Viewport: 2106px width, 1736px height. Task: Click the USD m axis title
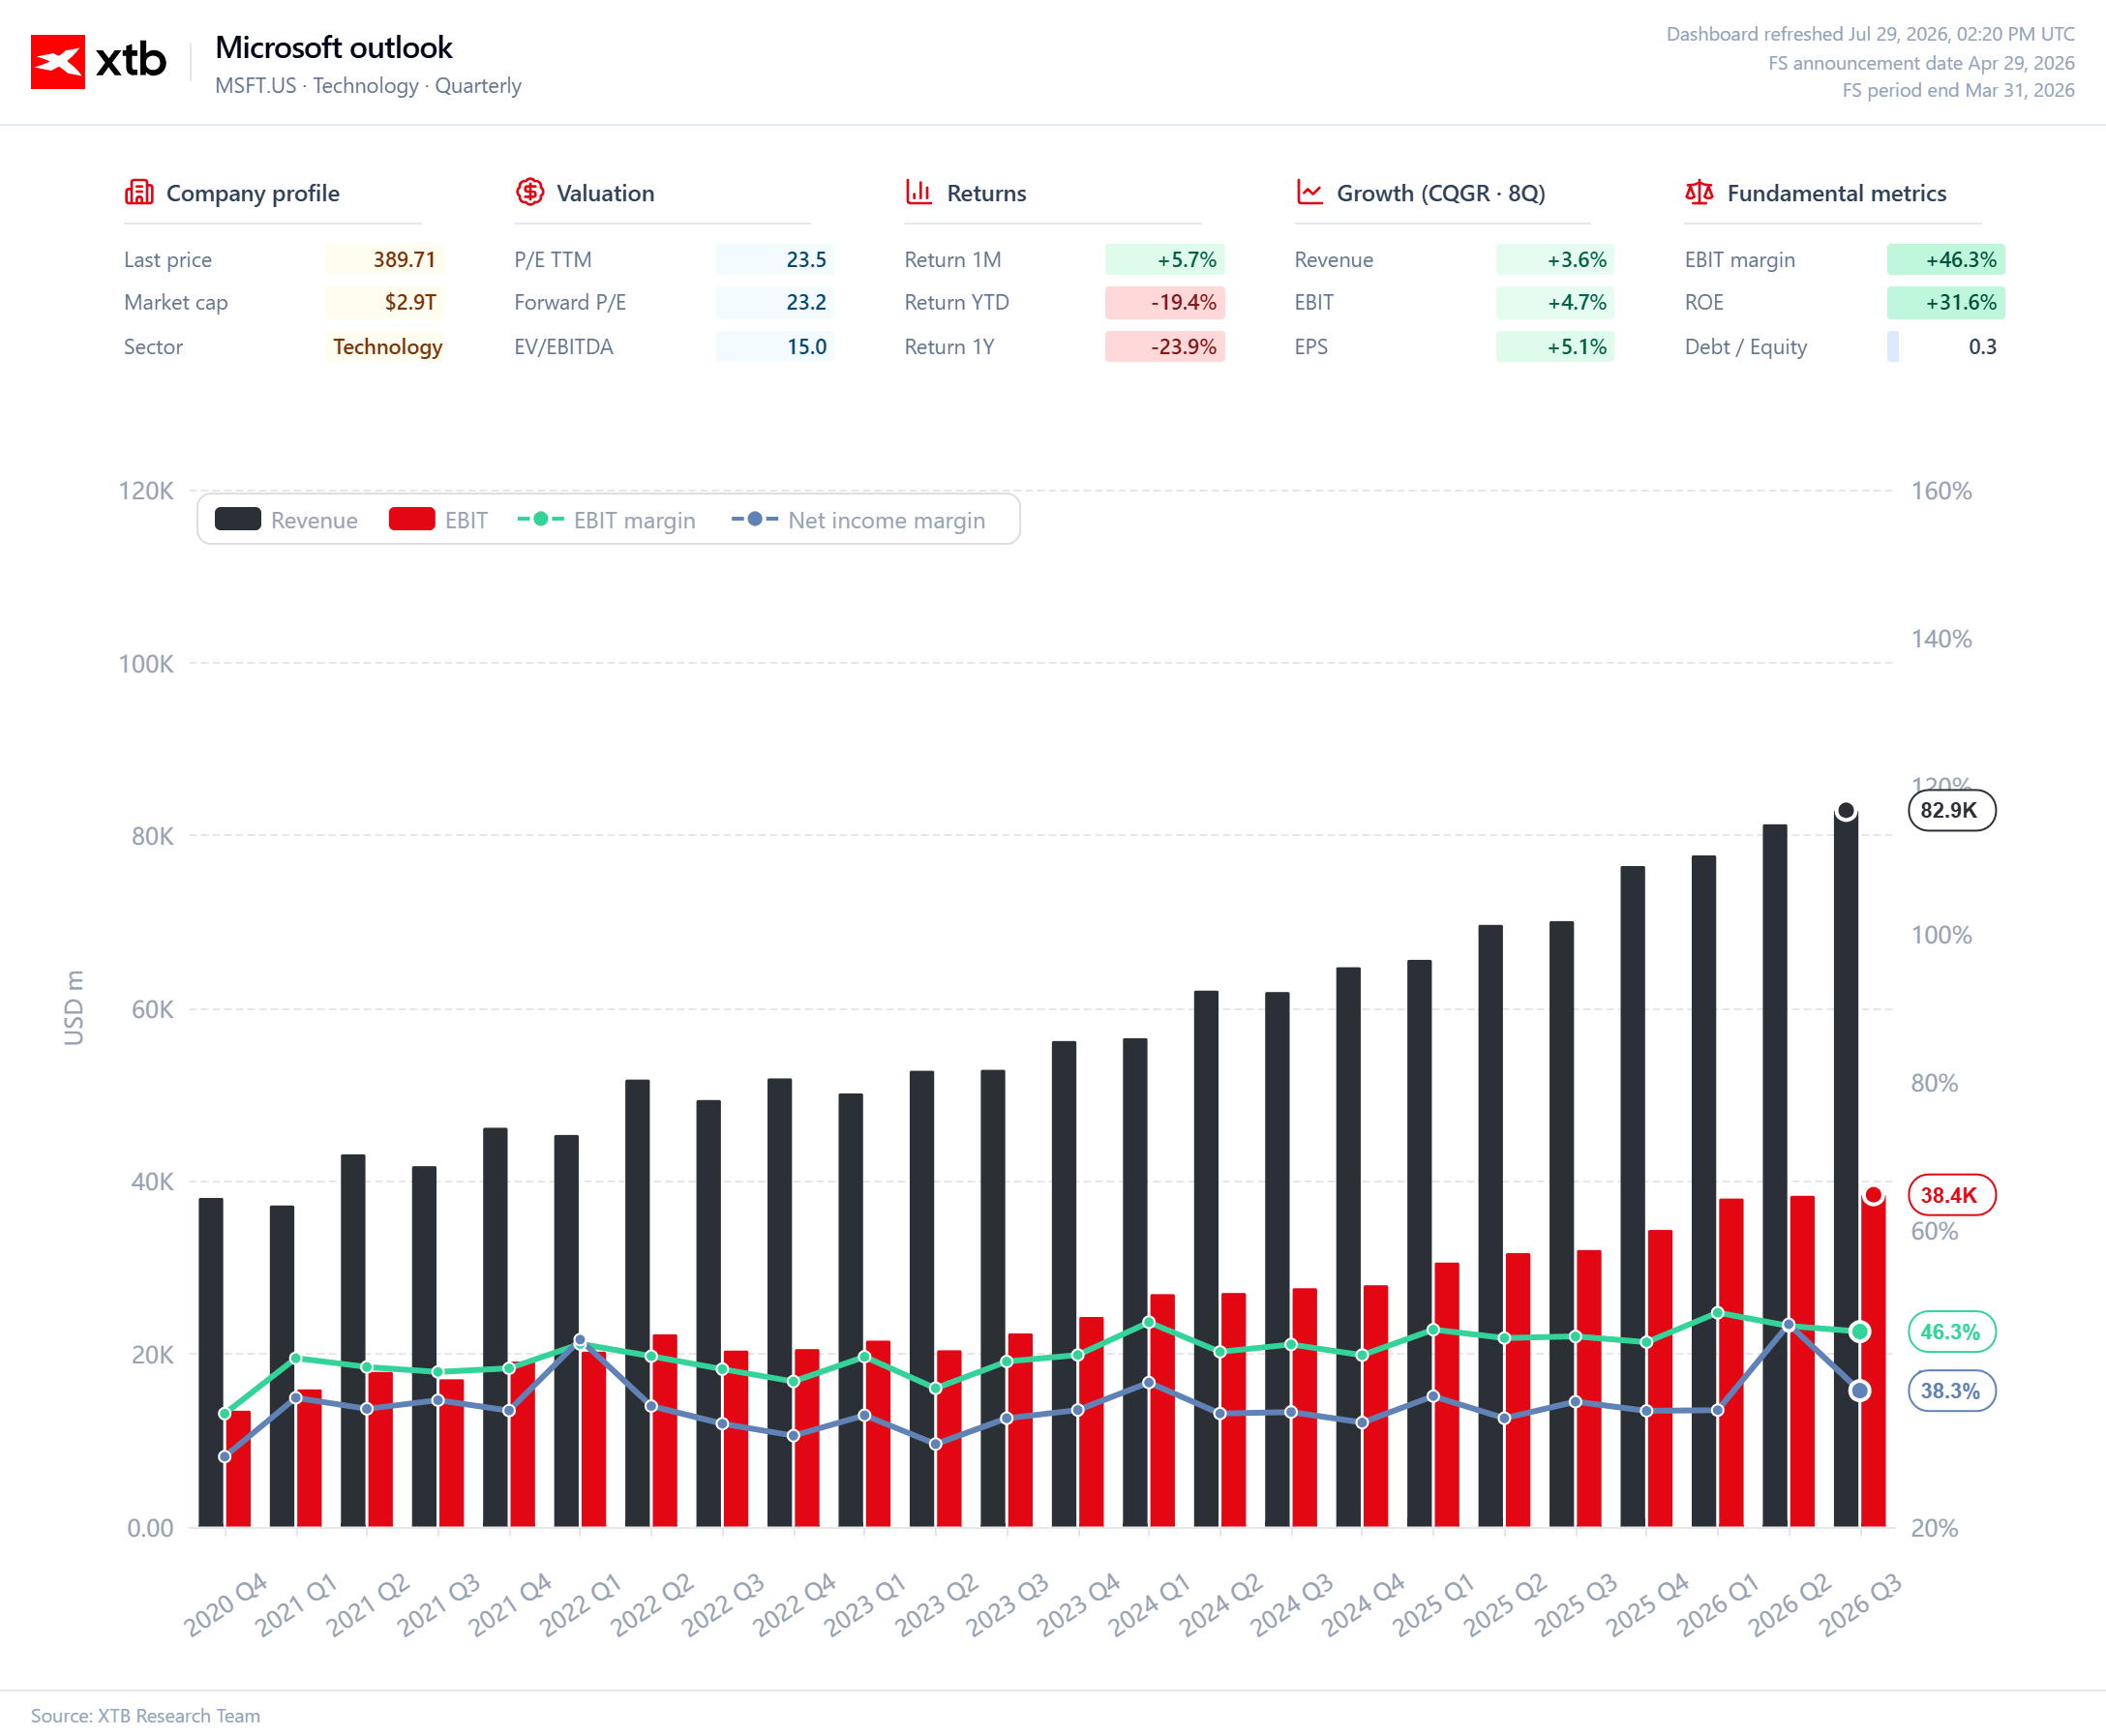point(74,1008)
